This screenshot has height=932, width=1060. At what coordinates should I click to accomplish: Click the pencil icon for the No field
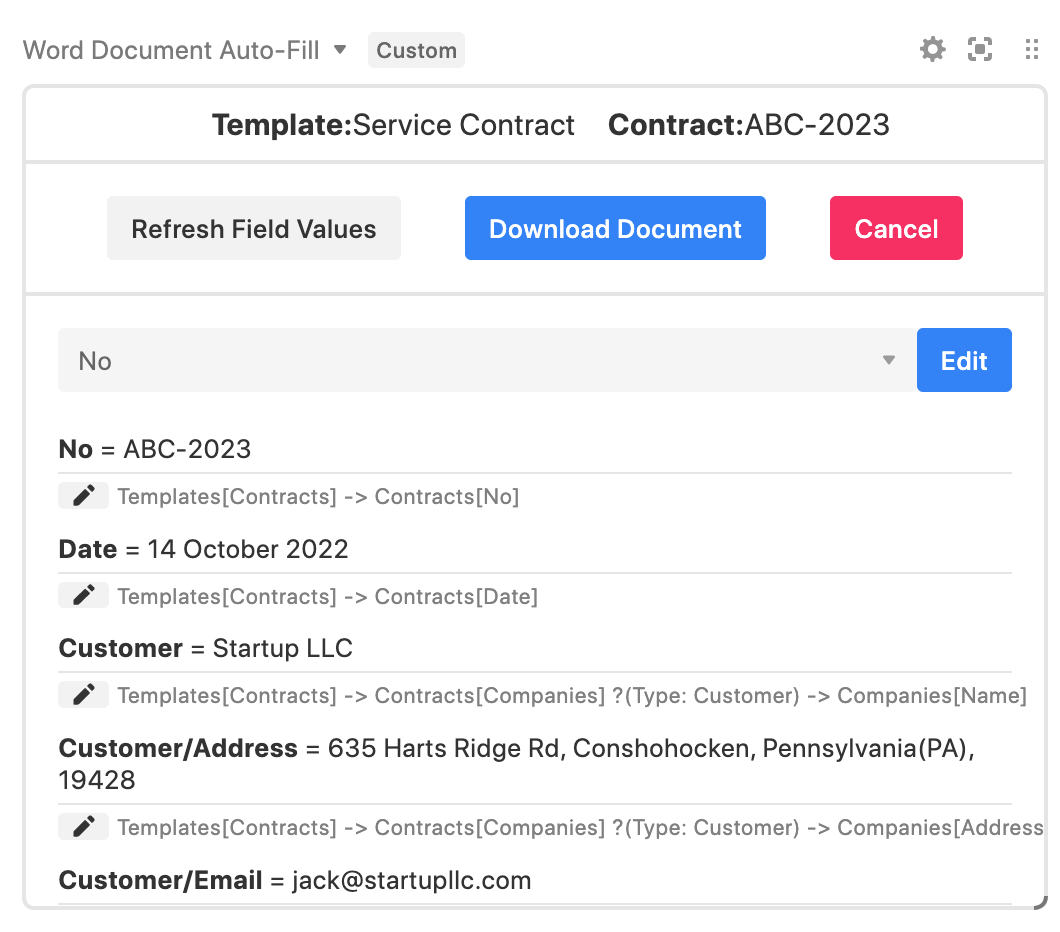(x=83, y=495)
